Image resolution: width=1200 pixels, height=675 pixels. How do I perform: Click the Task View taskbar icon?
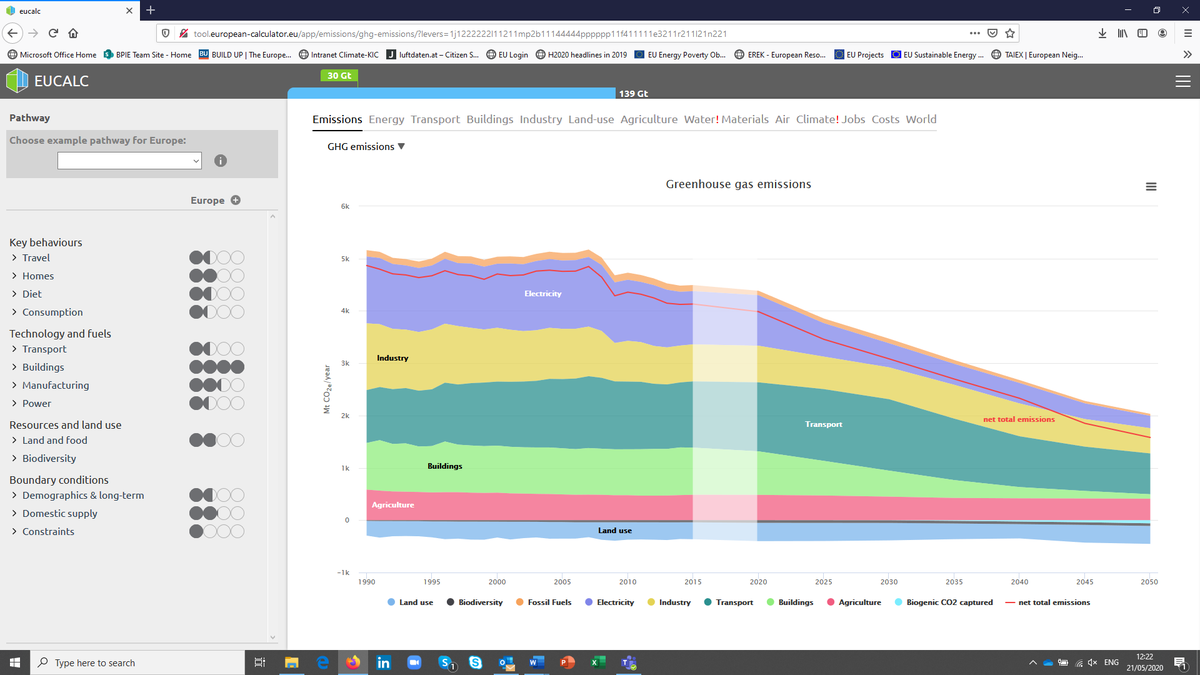259,663
